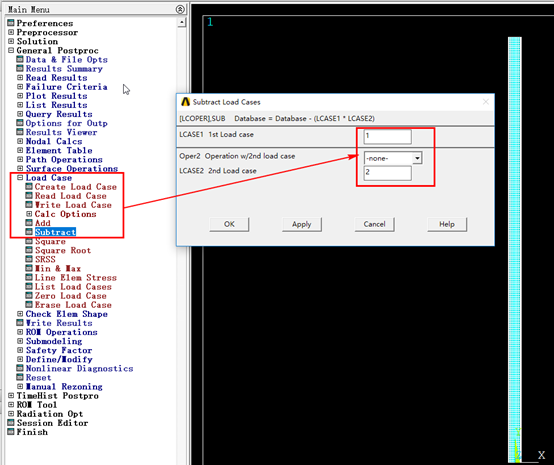This screenshot has height=465, width=554.
Task: Expand the Safety Factor node
Action: pos(20,350)
